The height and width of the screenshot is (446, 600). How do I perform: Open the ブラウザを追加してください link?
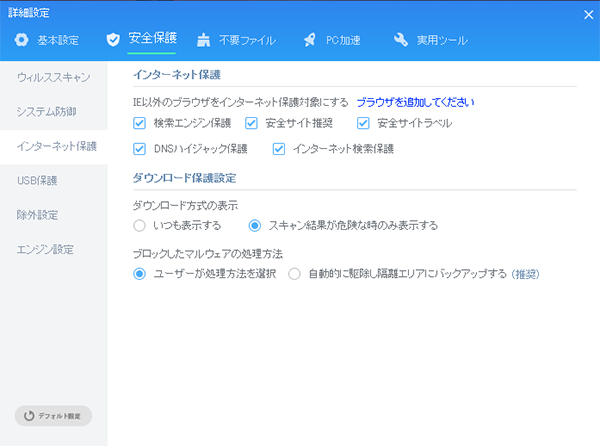click(414, 102)
